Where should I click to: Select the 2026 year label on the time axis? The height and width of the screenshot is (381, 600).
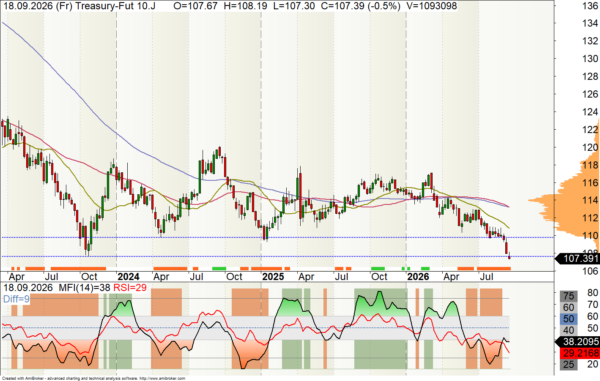[418, 277]
